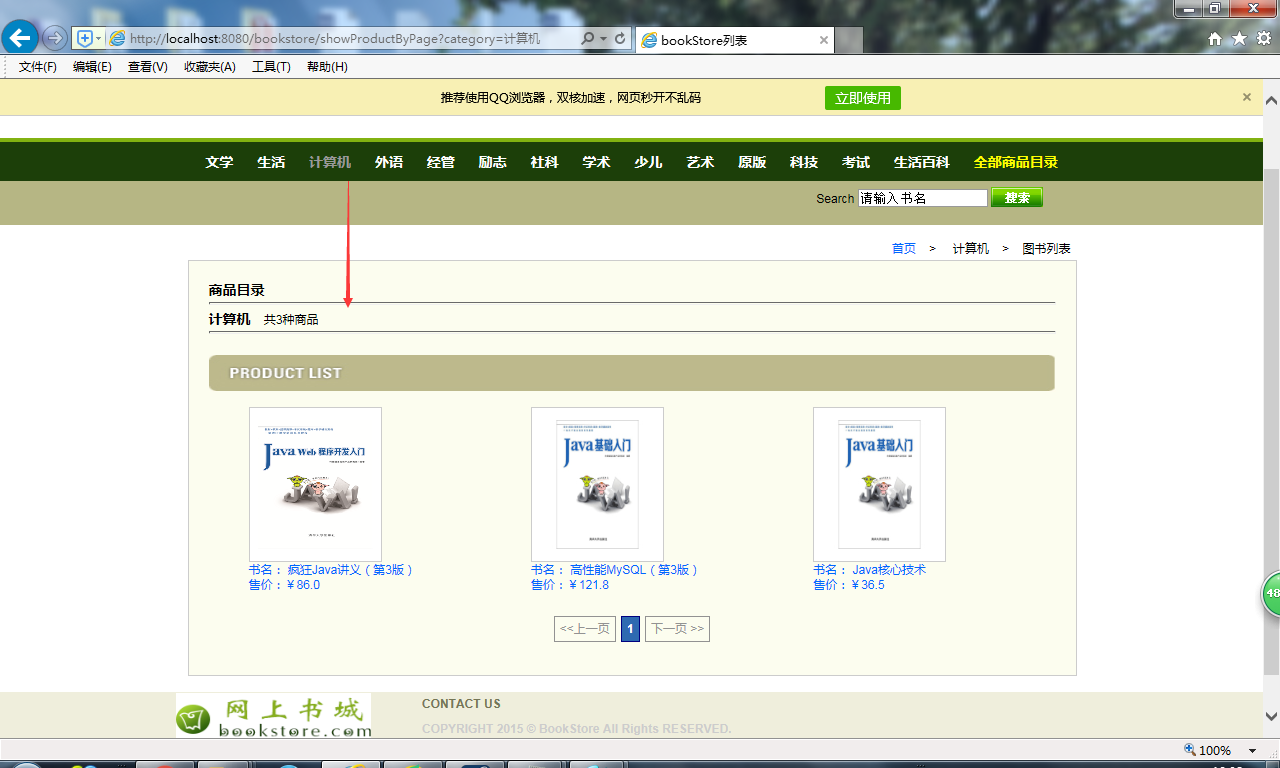
Task: Open the 100% zoom level dropdown
Action: tap(1252, 751)
